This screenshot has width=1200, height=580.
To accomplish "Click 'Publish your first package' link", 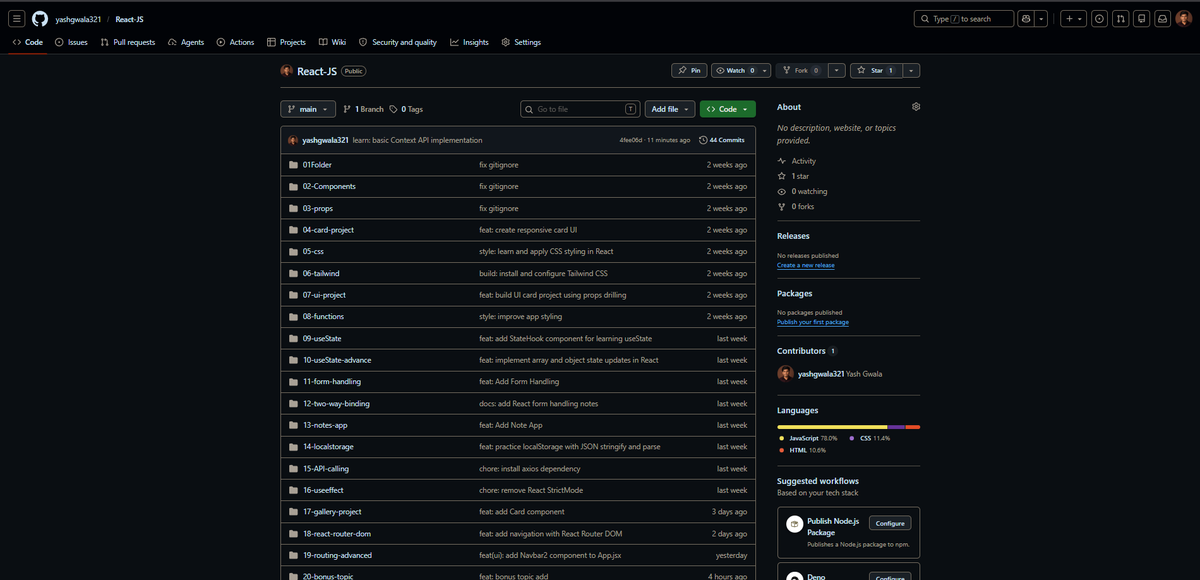I will 813,322.
